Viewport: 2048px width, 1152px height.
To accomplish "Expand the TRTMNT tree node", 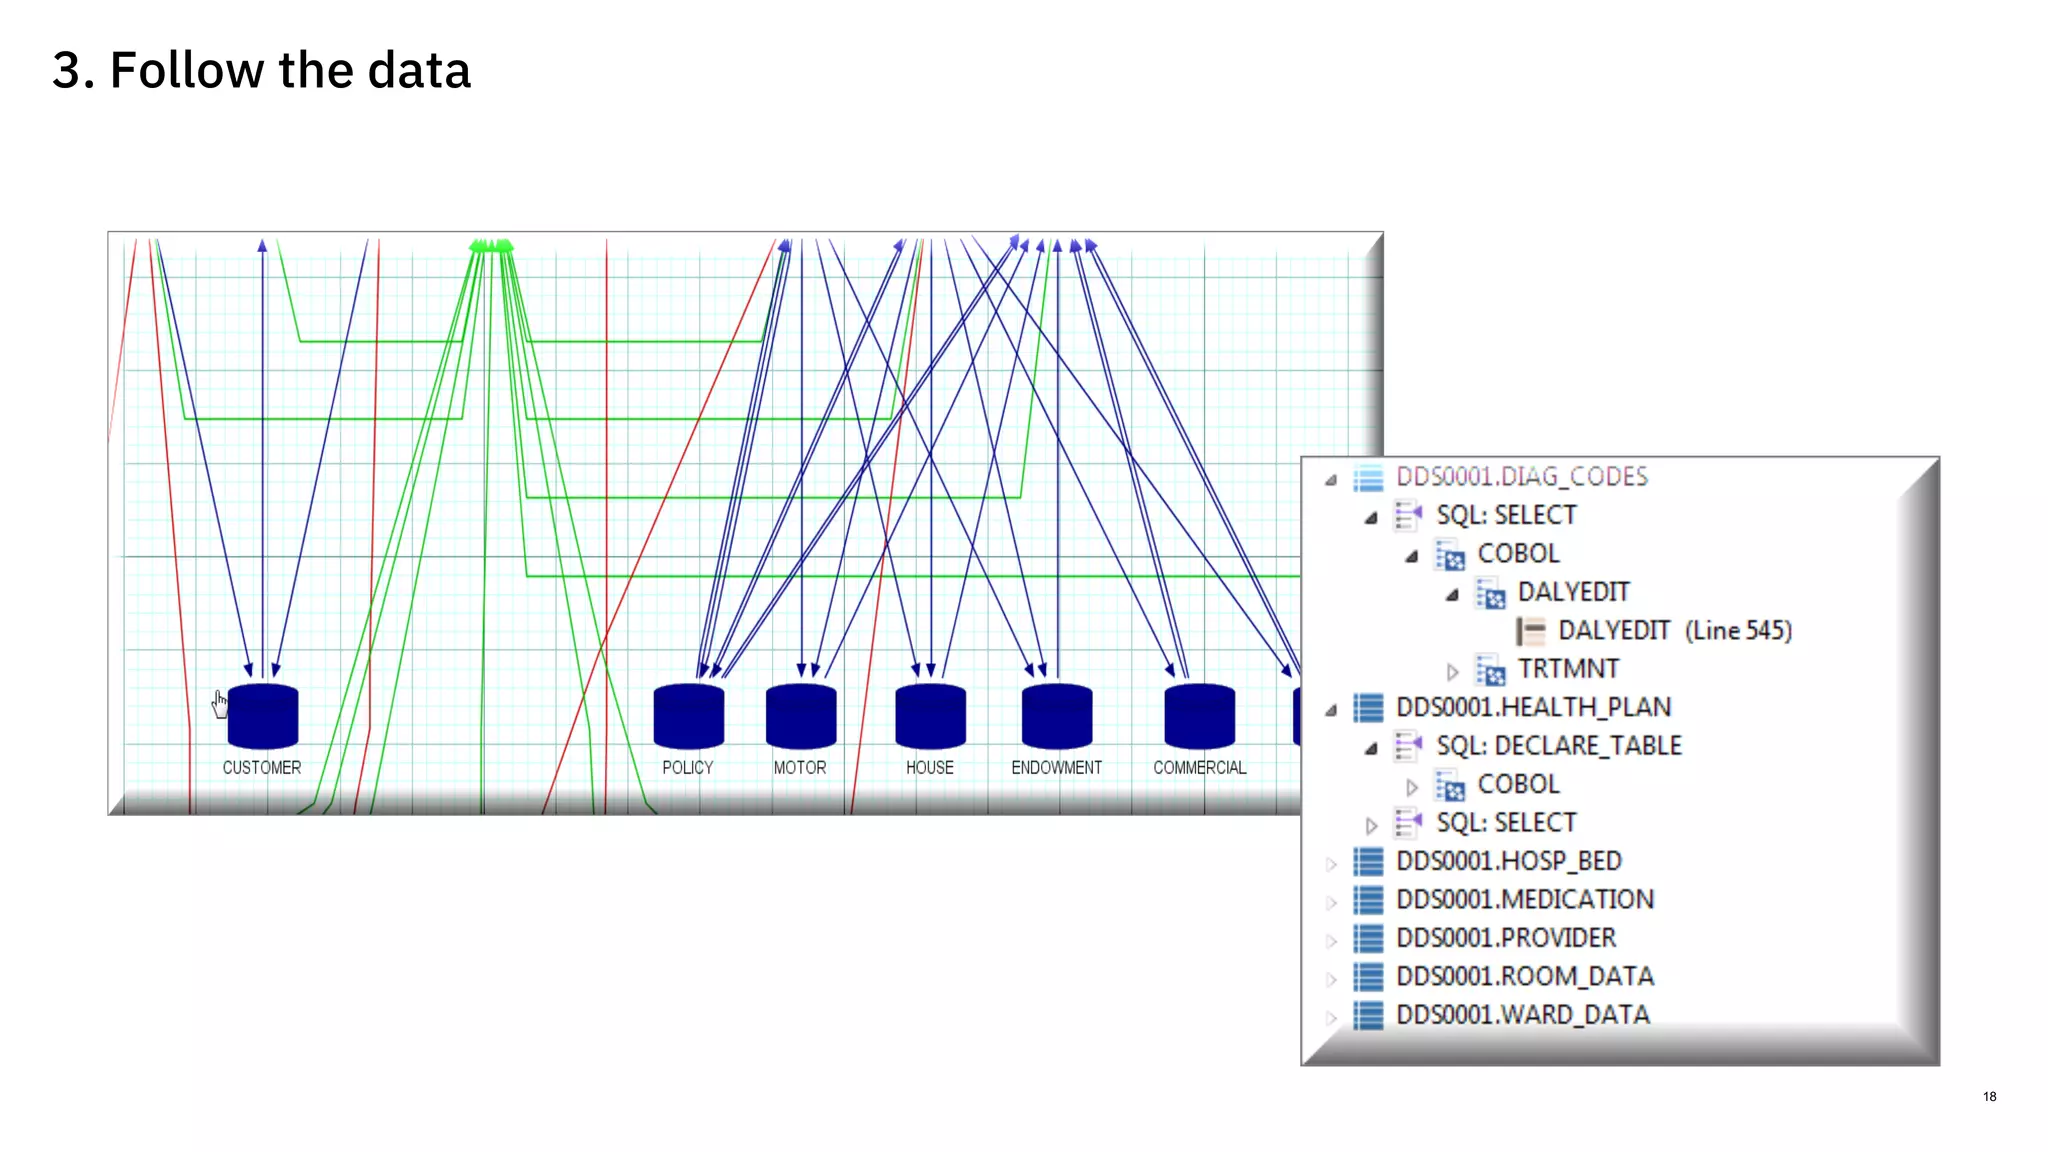I will pos(1452,671).
